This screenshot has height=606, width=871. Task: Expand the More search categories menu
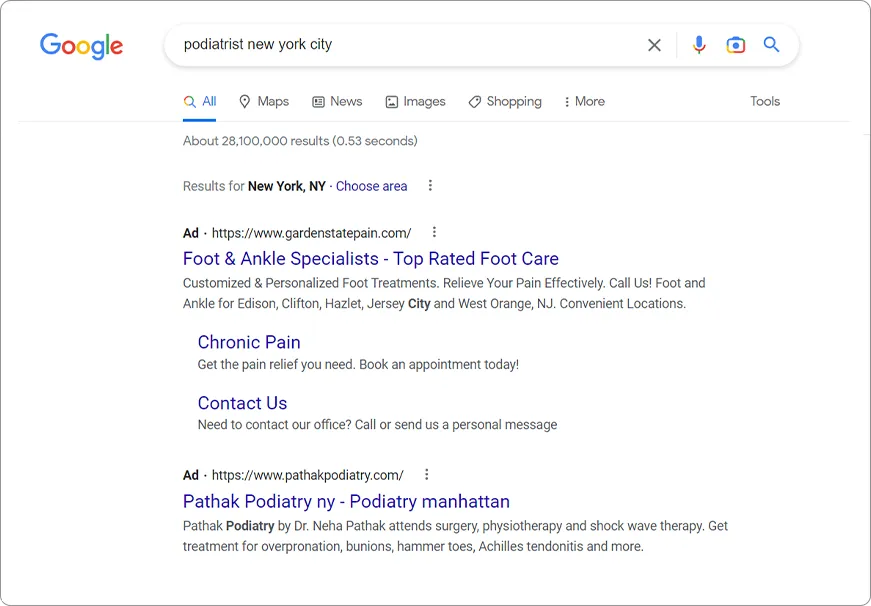point(584,102)
